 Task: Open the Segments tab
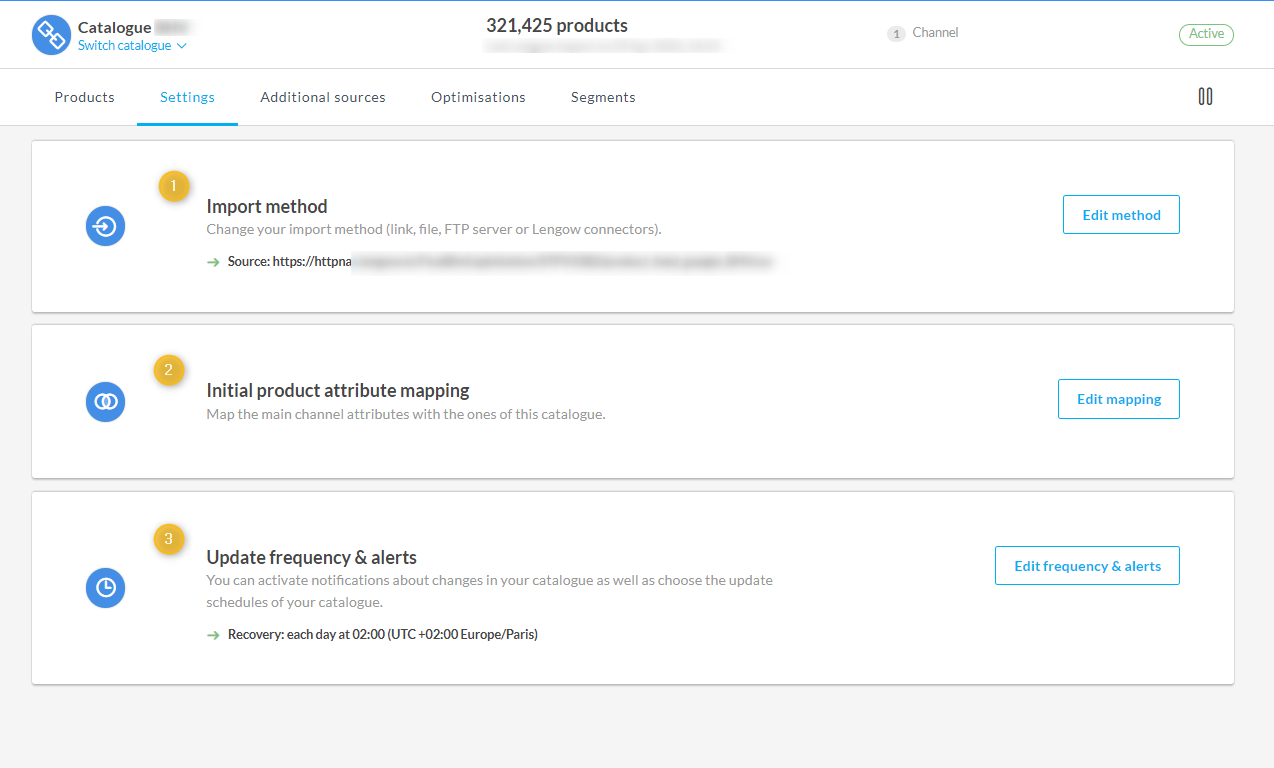tap(603, 97)
